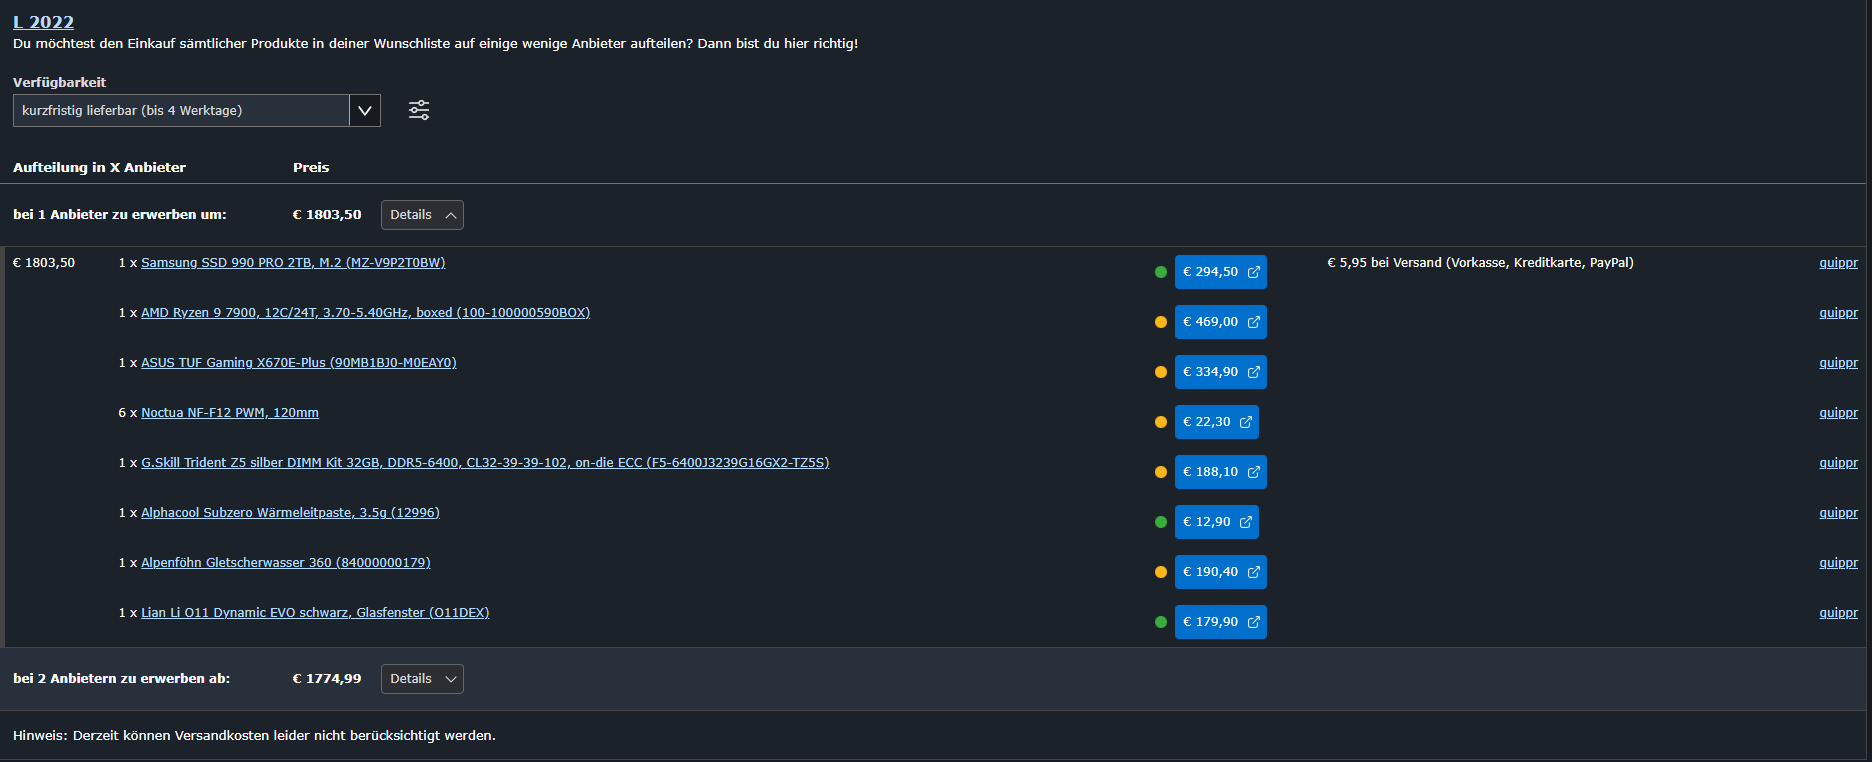Click the € 22,30 price button
Viewport: 1872px width, 762px height.
click(1216, 422)
